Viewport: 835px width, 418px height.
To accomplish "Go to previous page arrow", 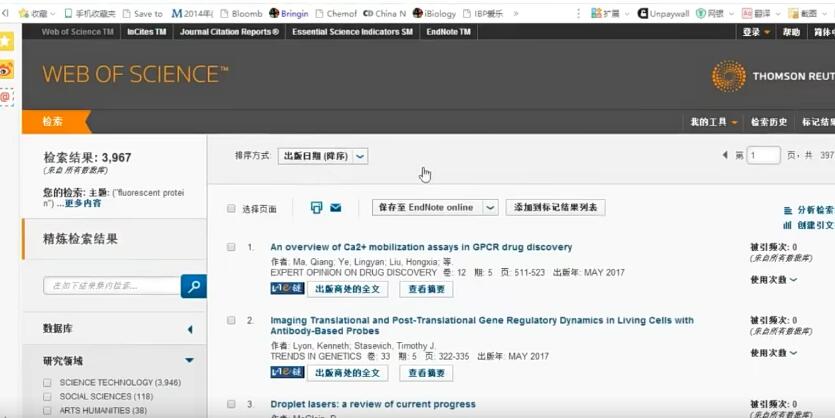I will [725, 155].
